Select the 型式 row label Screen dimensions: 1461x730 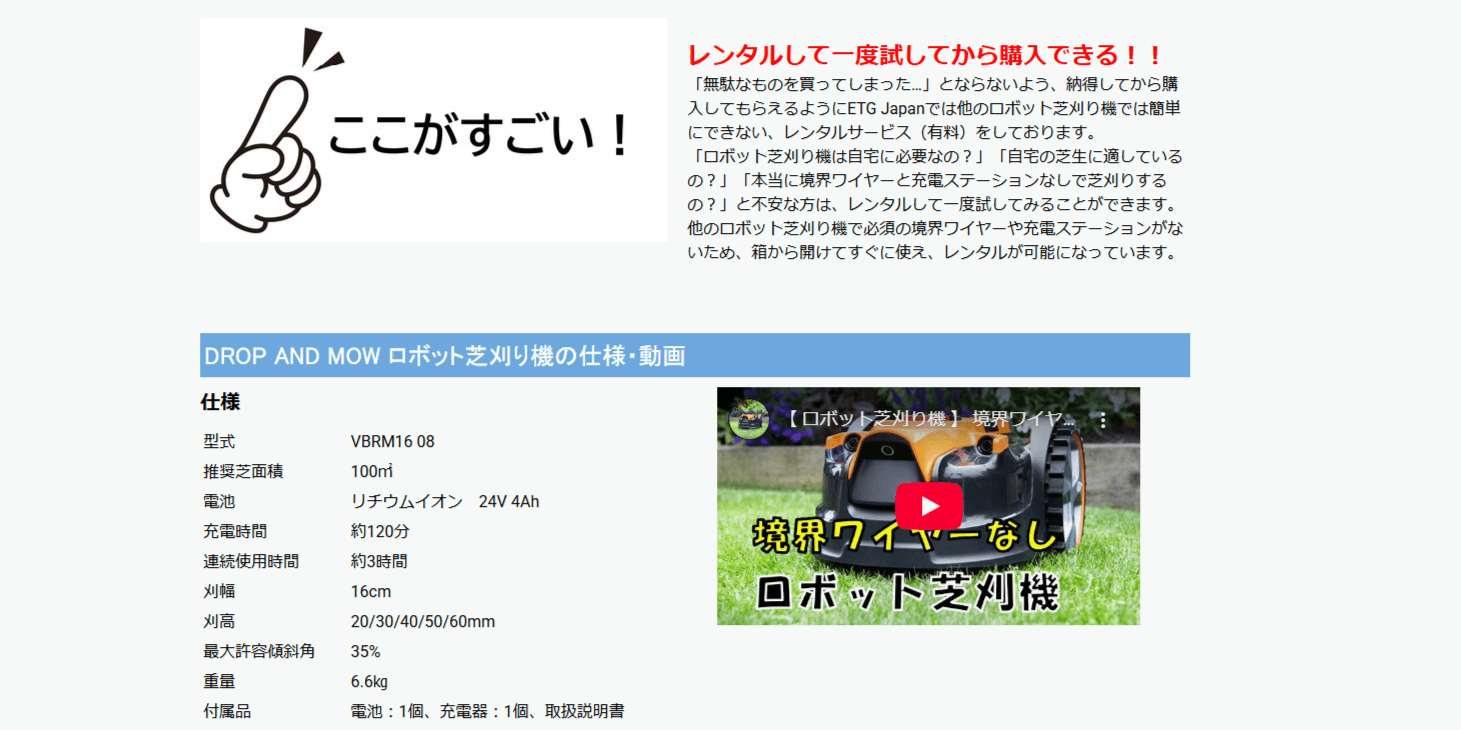pos(219,441)
